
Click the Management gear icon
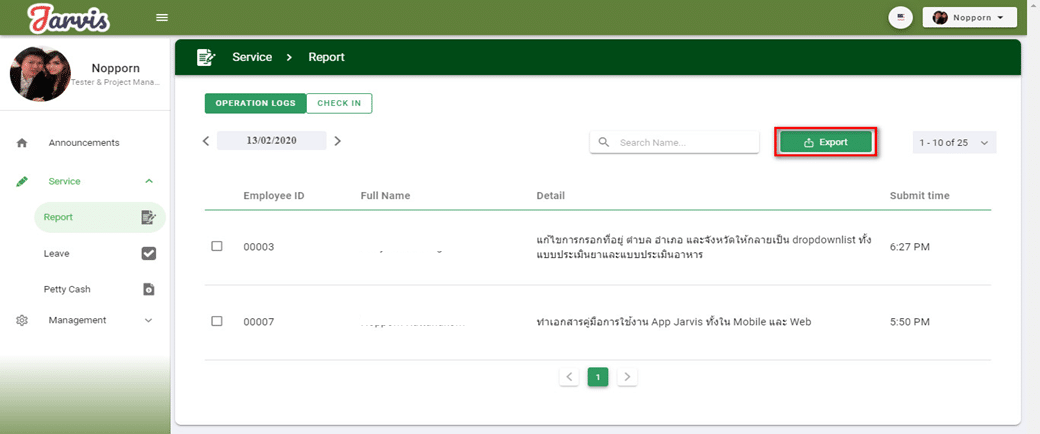click(x=22, y=321)
